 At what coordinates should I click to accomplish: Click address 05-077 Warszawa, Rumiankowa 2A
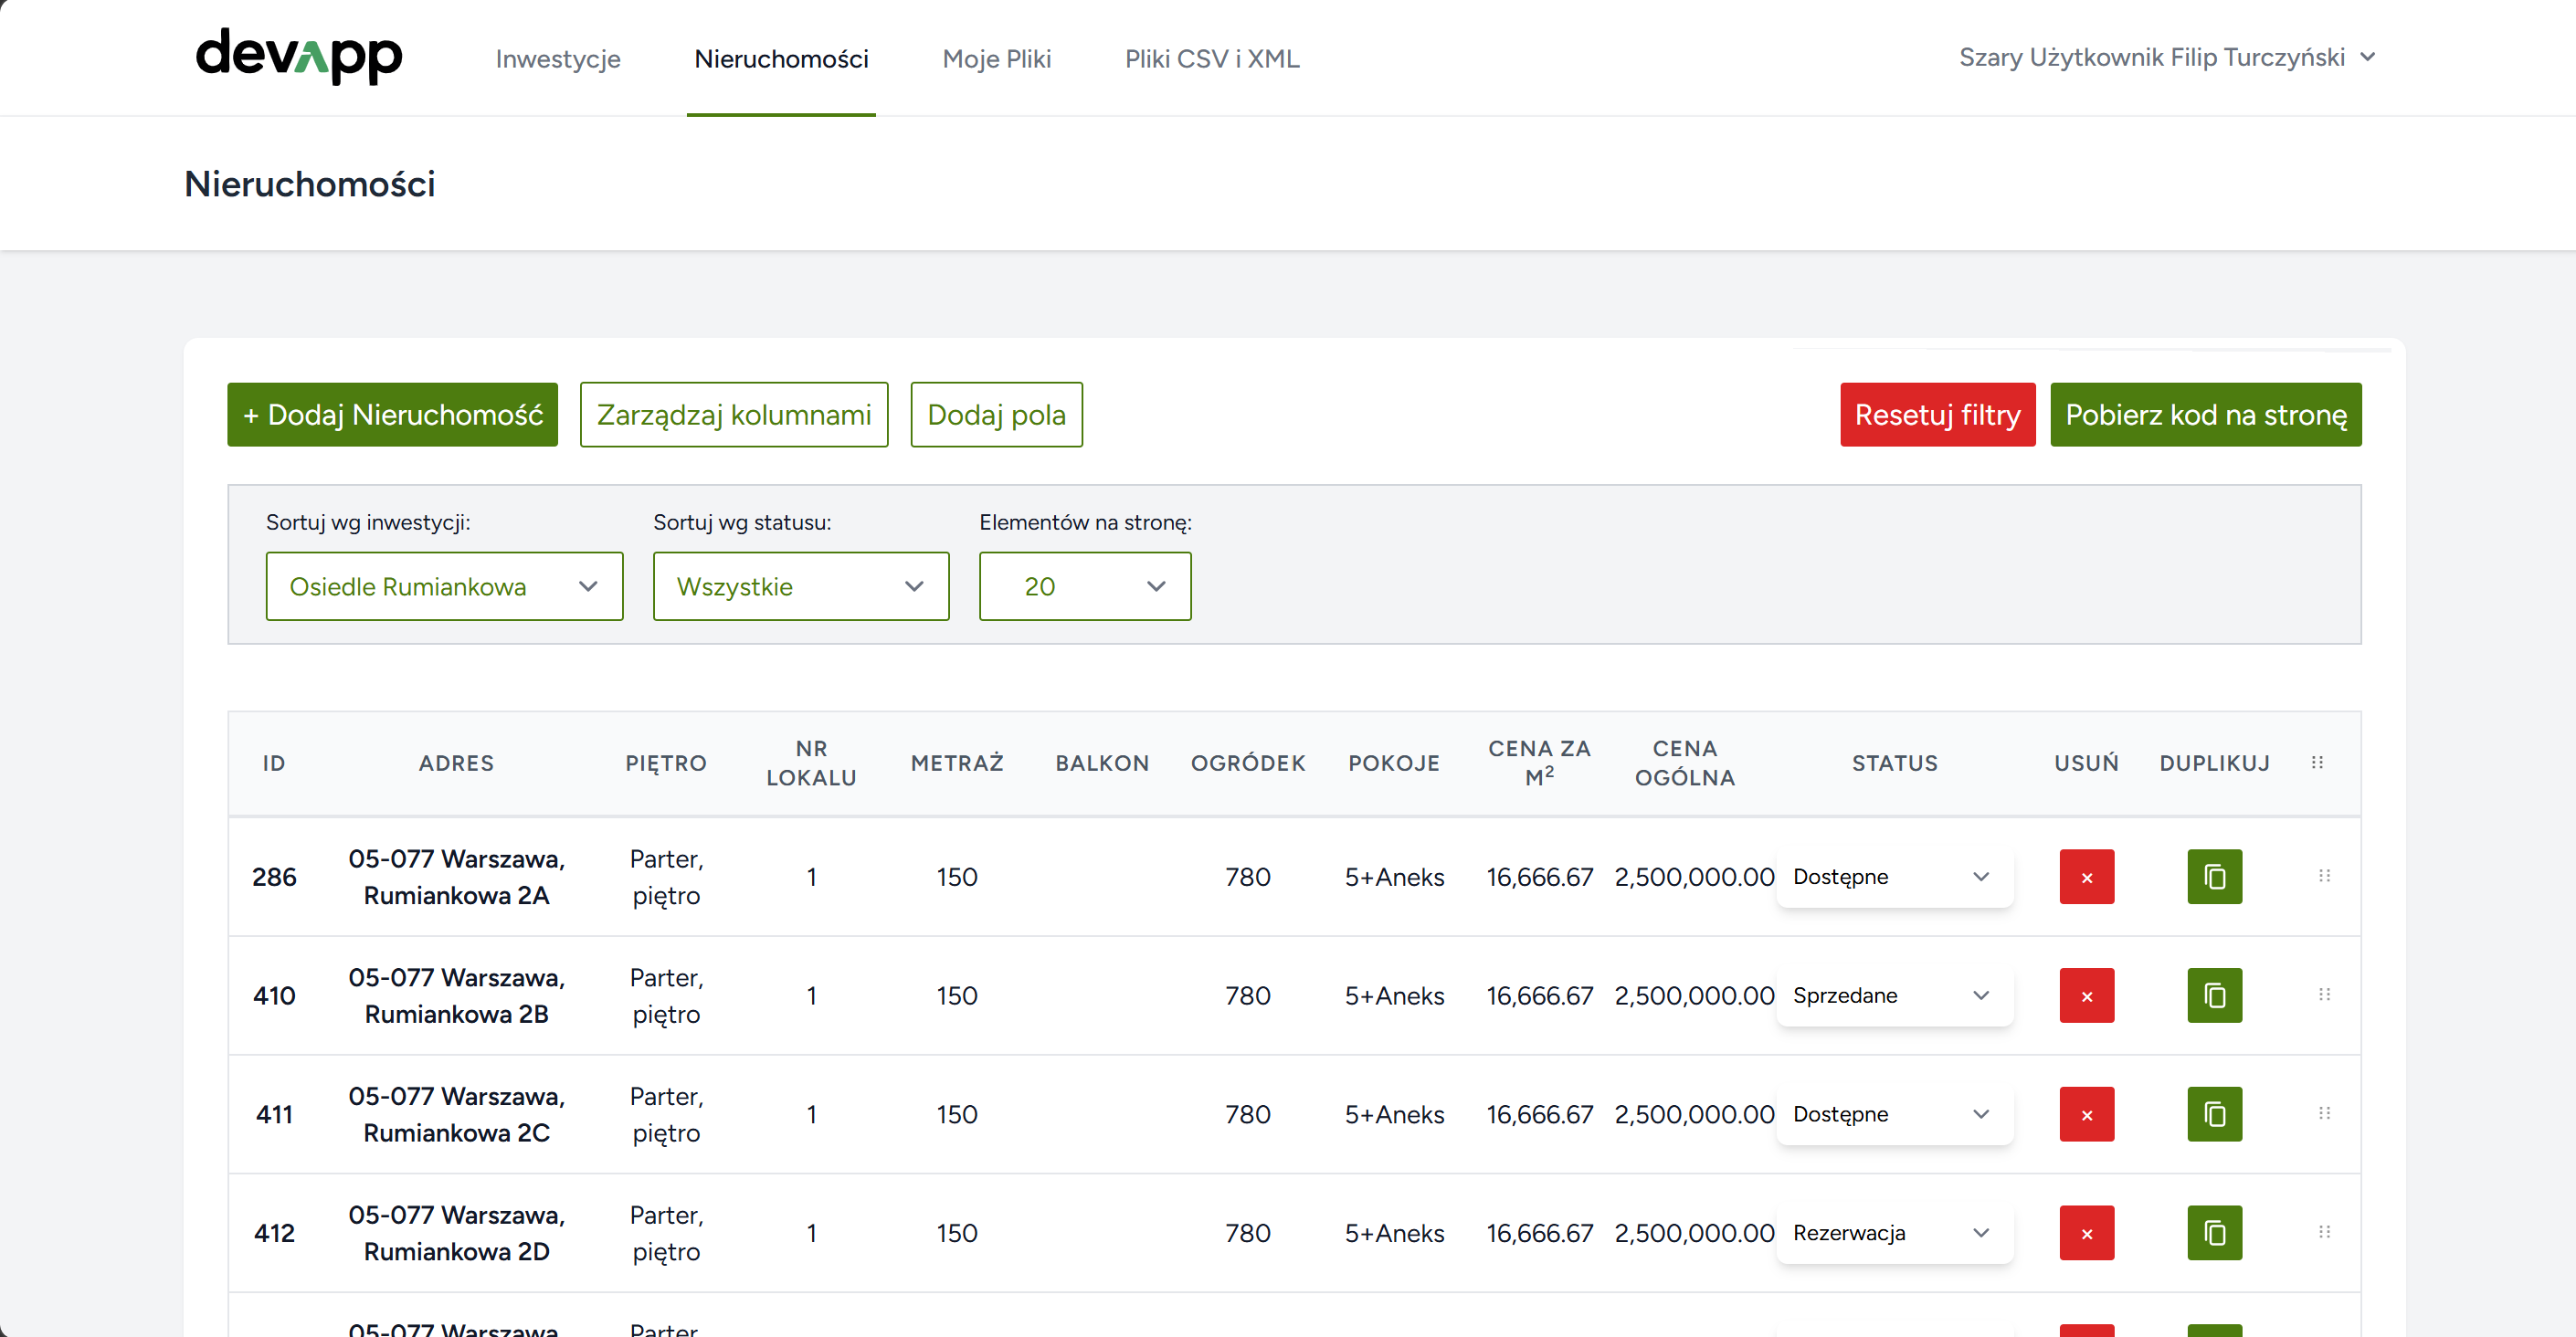(456, 877)
